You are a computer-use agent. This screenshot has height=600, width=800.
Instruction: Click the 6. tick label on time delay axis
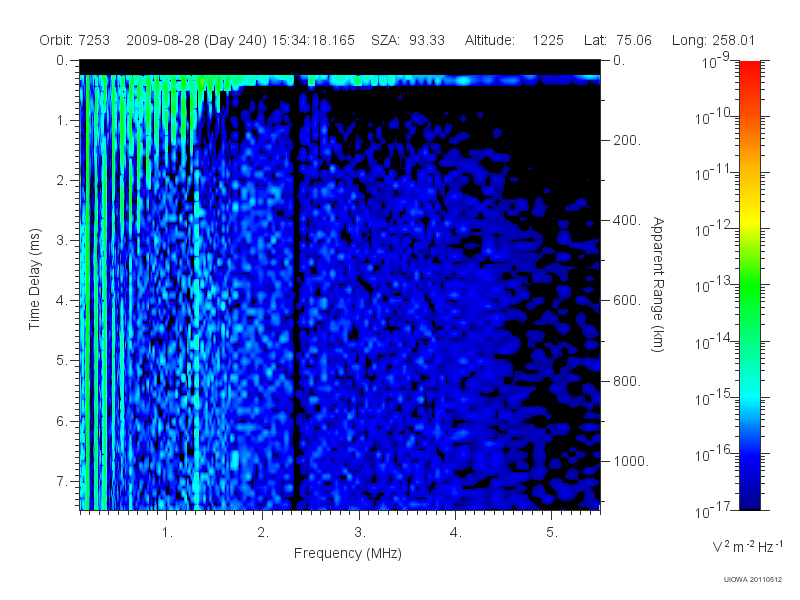(61, 421)
